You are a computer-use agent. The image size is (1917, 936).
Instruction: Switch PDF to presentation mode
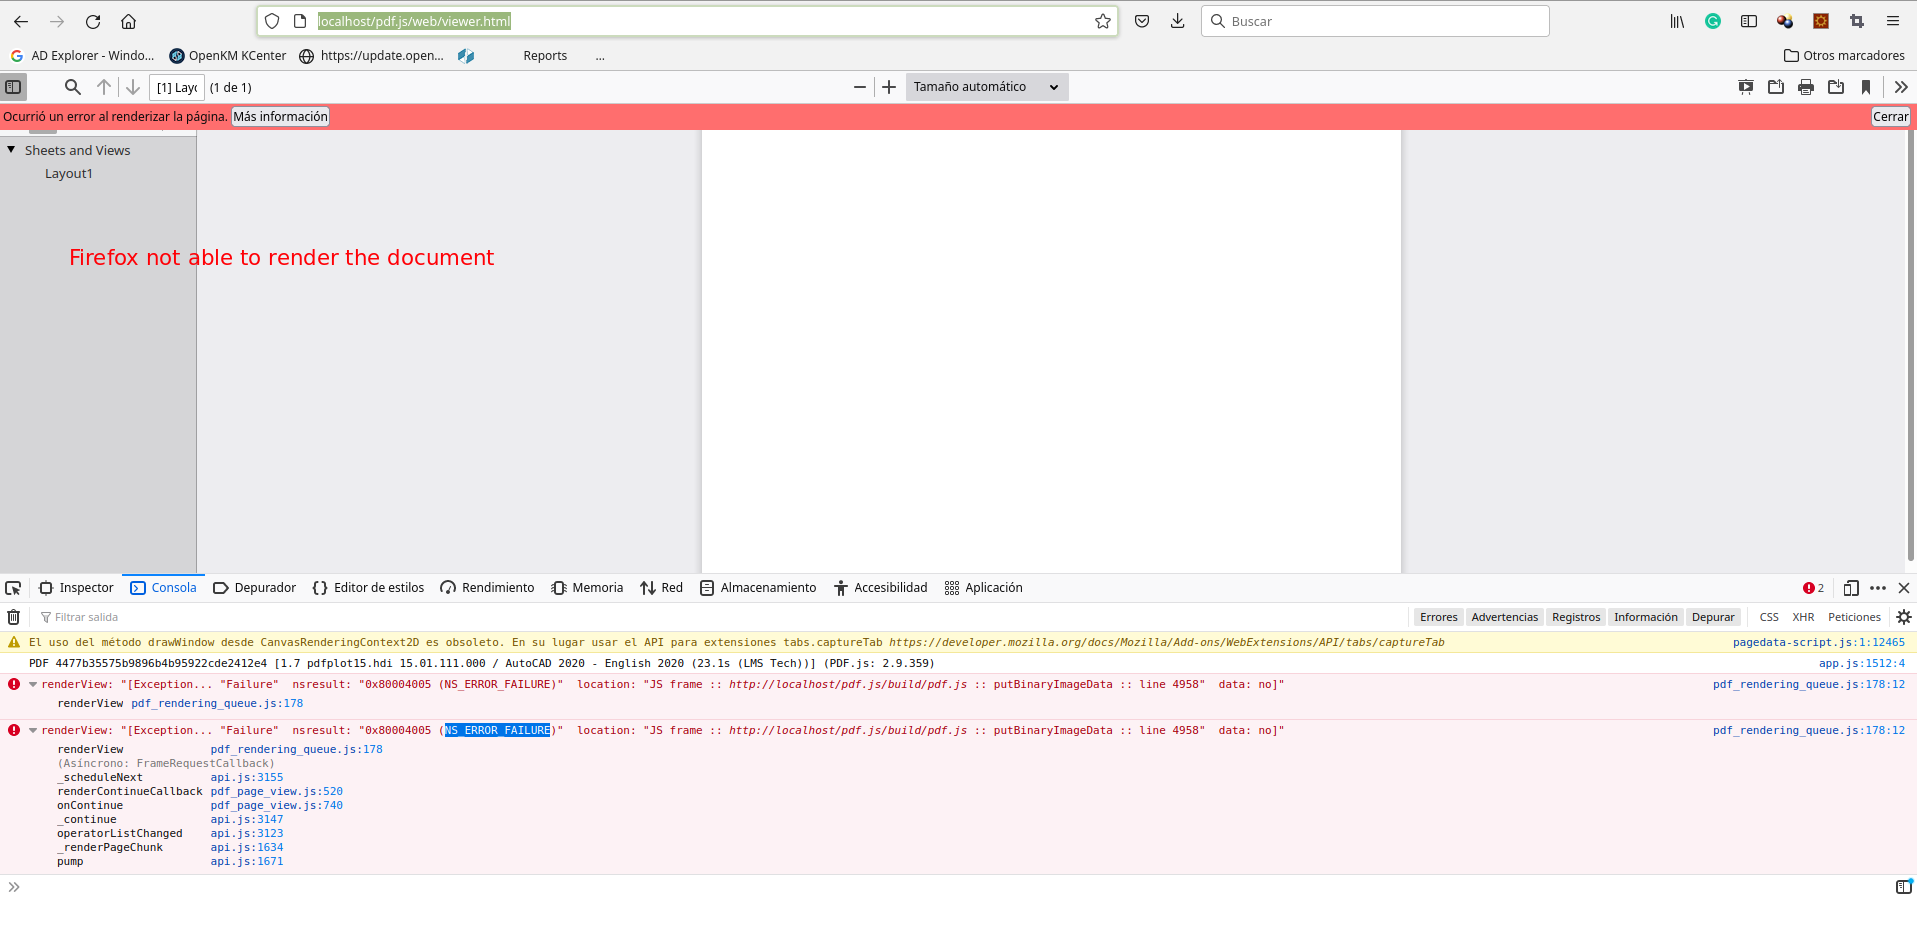(x=1746, y=87)
